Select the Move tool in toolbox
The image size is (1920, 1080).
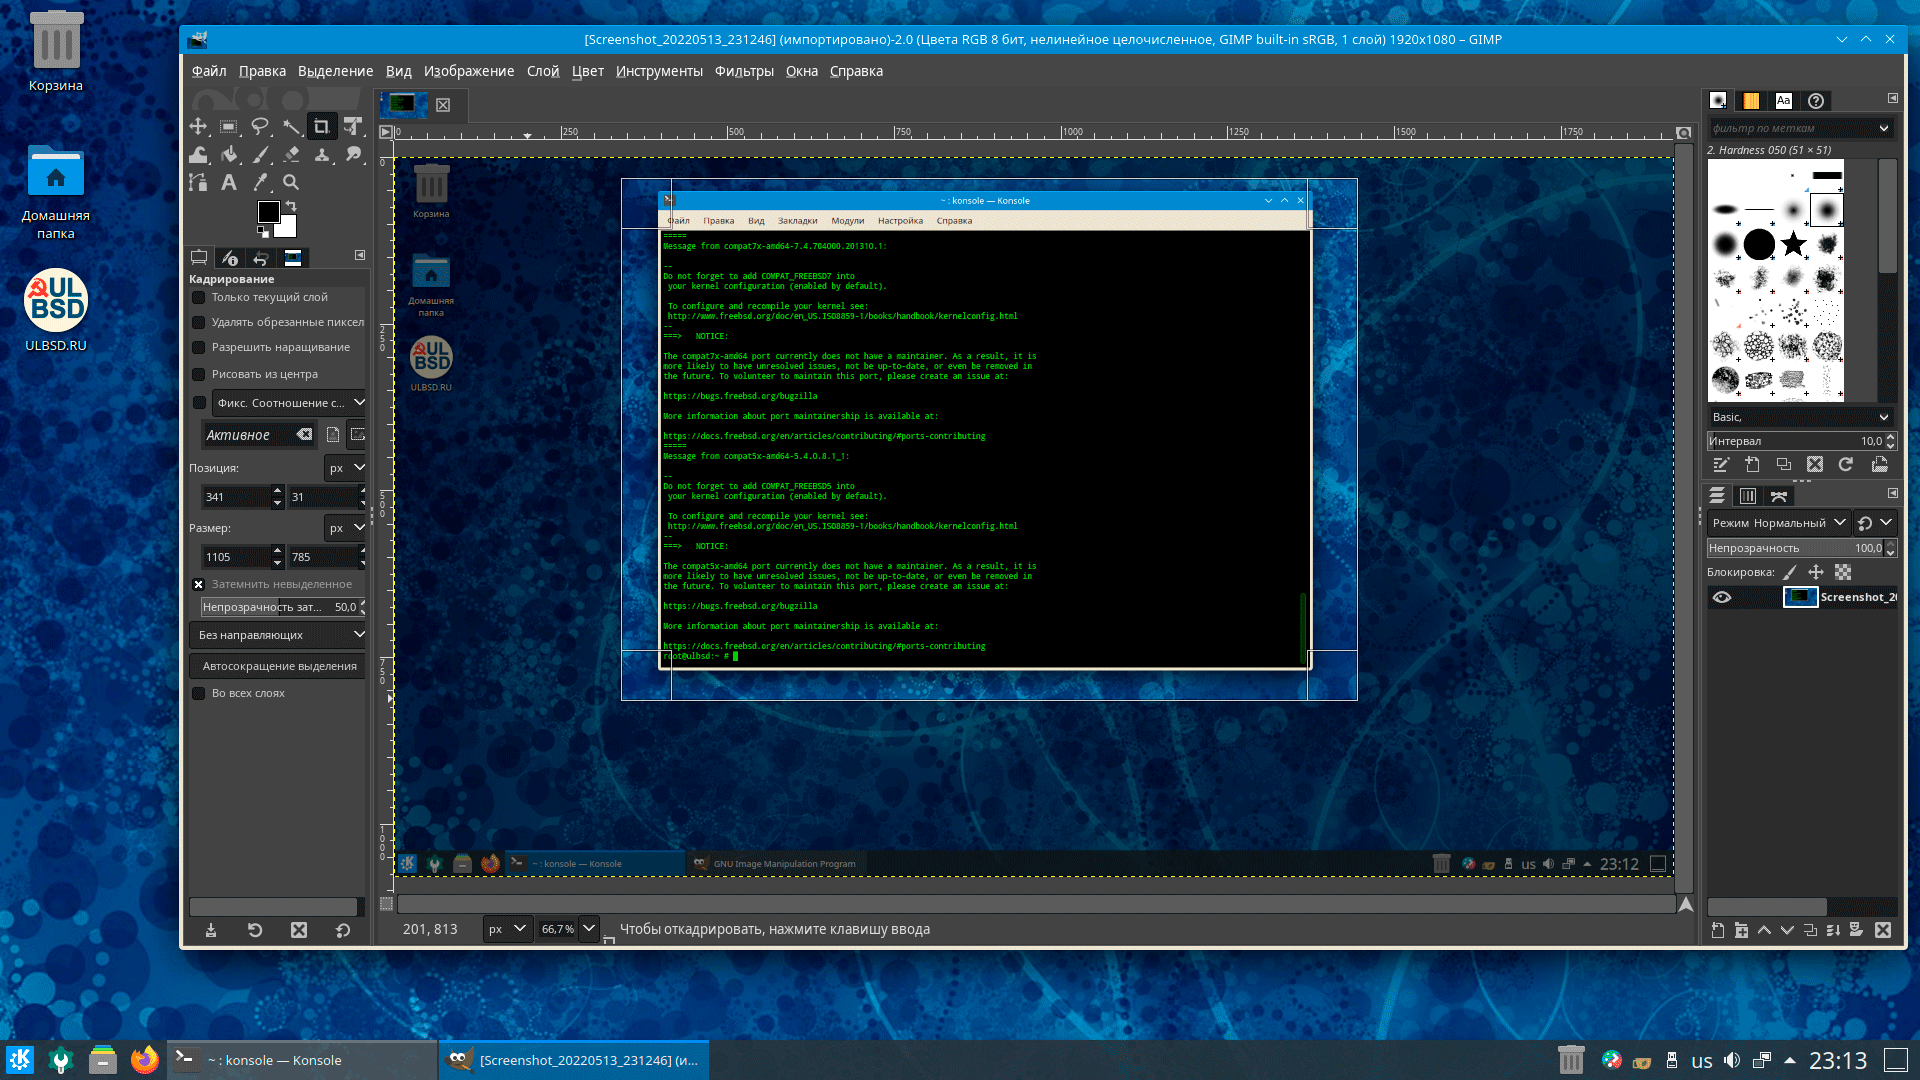(198, 126)
